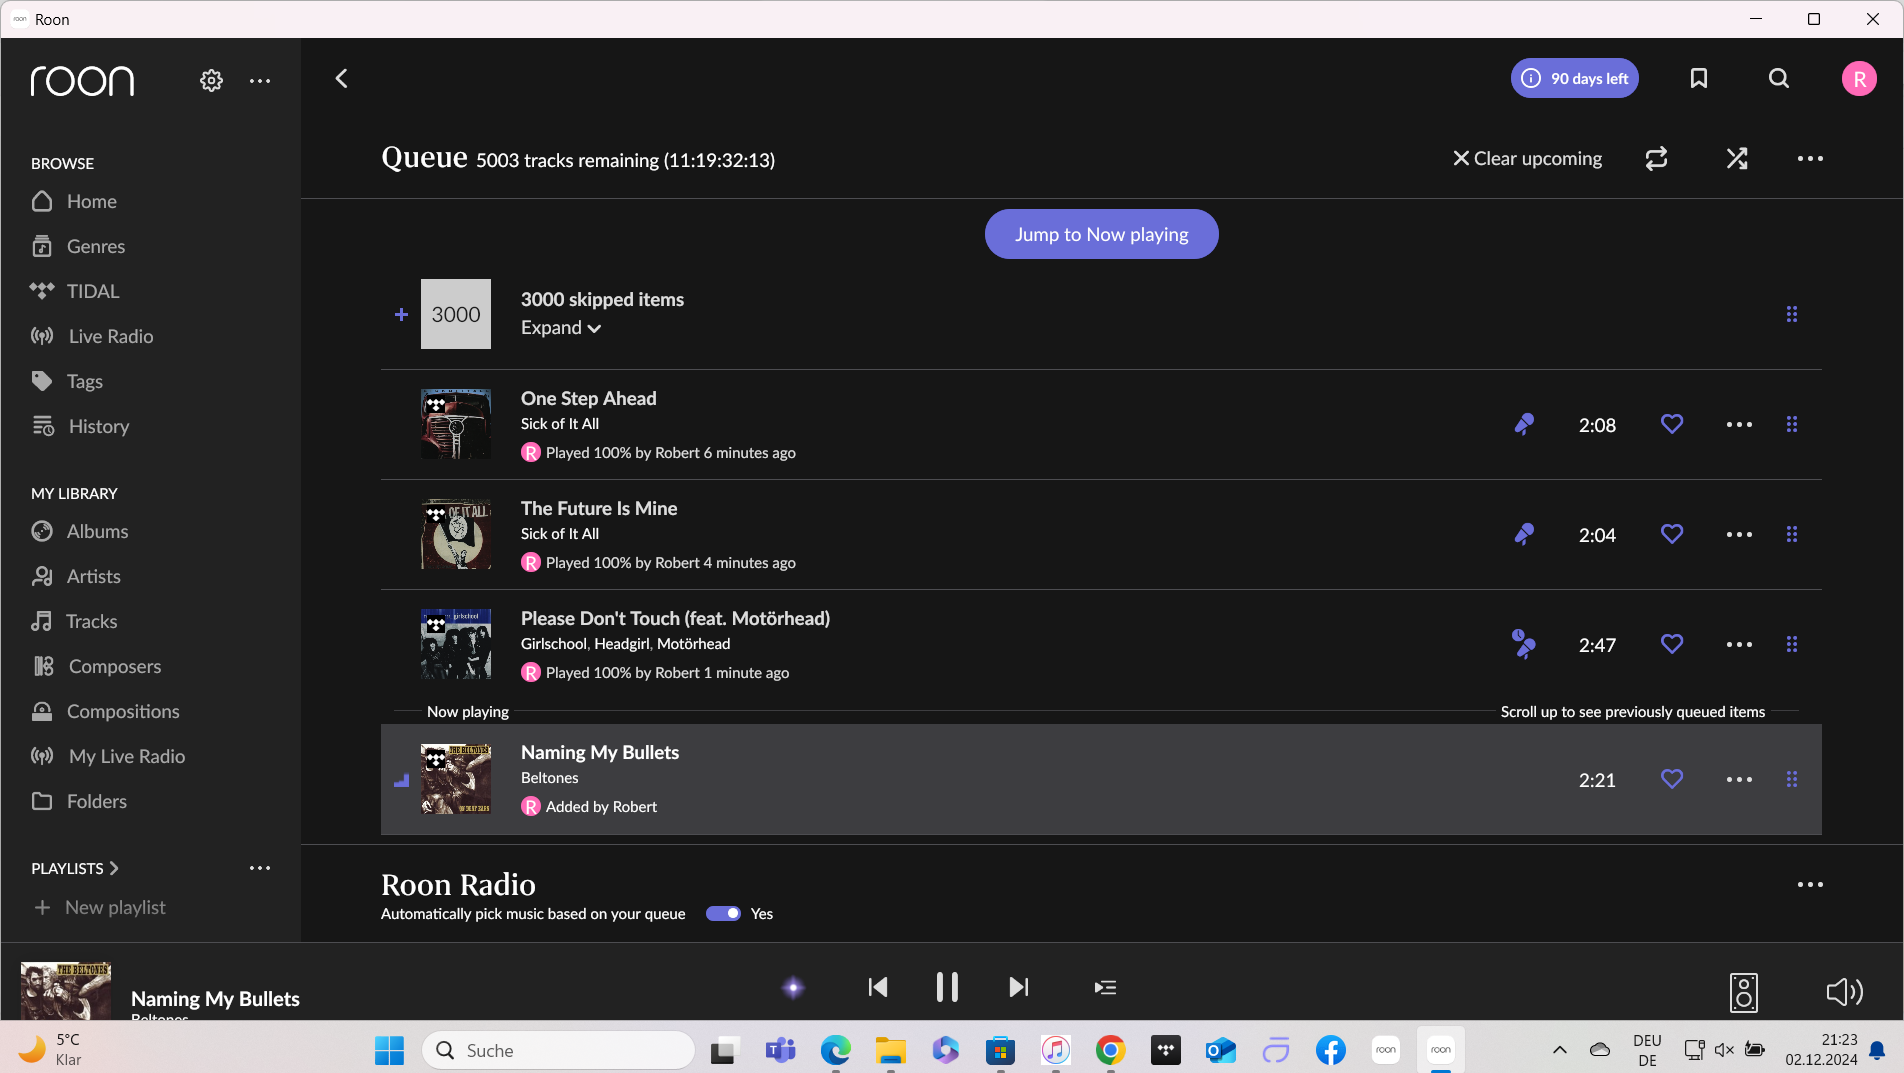1904x1073 pixels.
Task: Open more options for The Future Is Mine
Action: click(x=1739, y=534)
